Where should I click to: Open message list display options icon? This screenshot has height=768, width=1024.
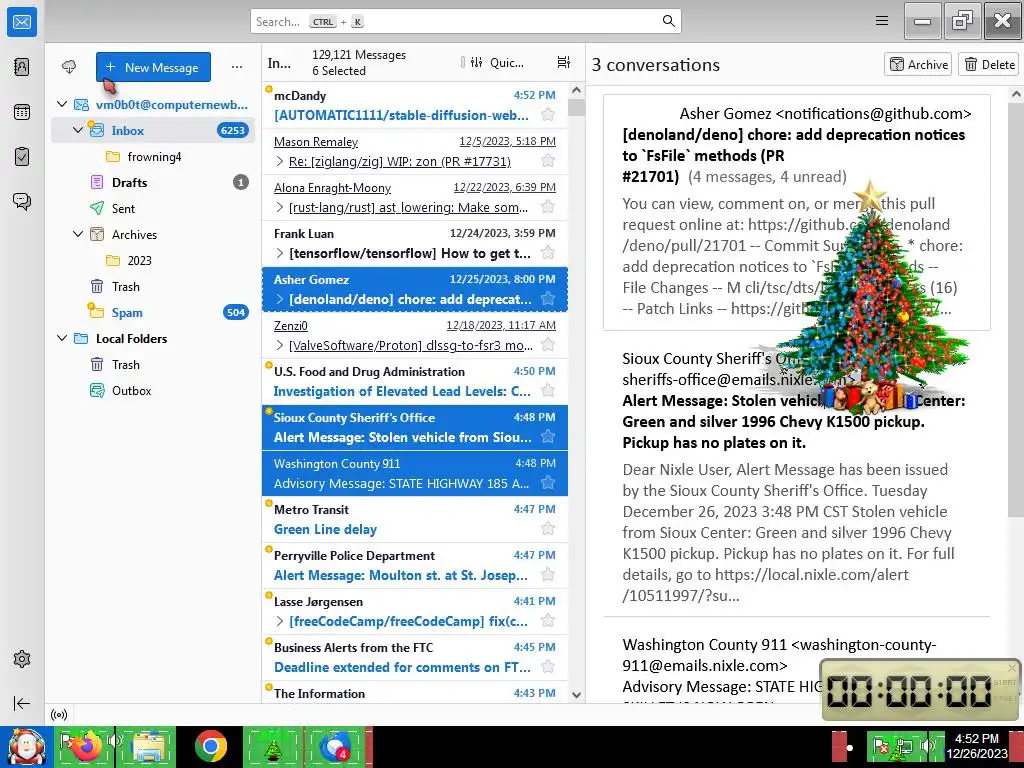(x=564, y=62)
